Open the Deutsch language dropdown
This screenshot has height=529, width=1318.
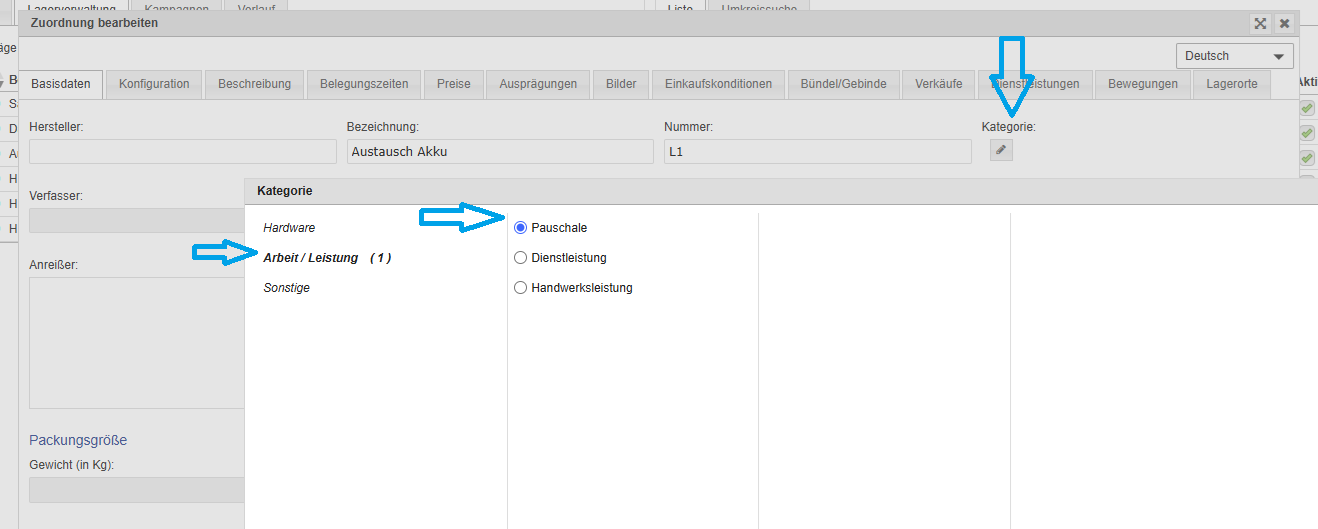point(1234,56)
